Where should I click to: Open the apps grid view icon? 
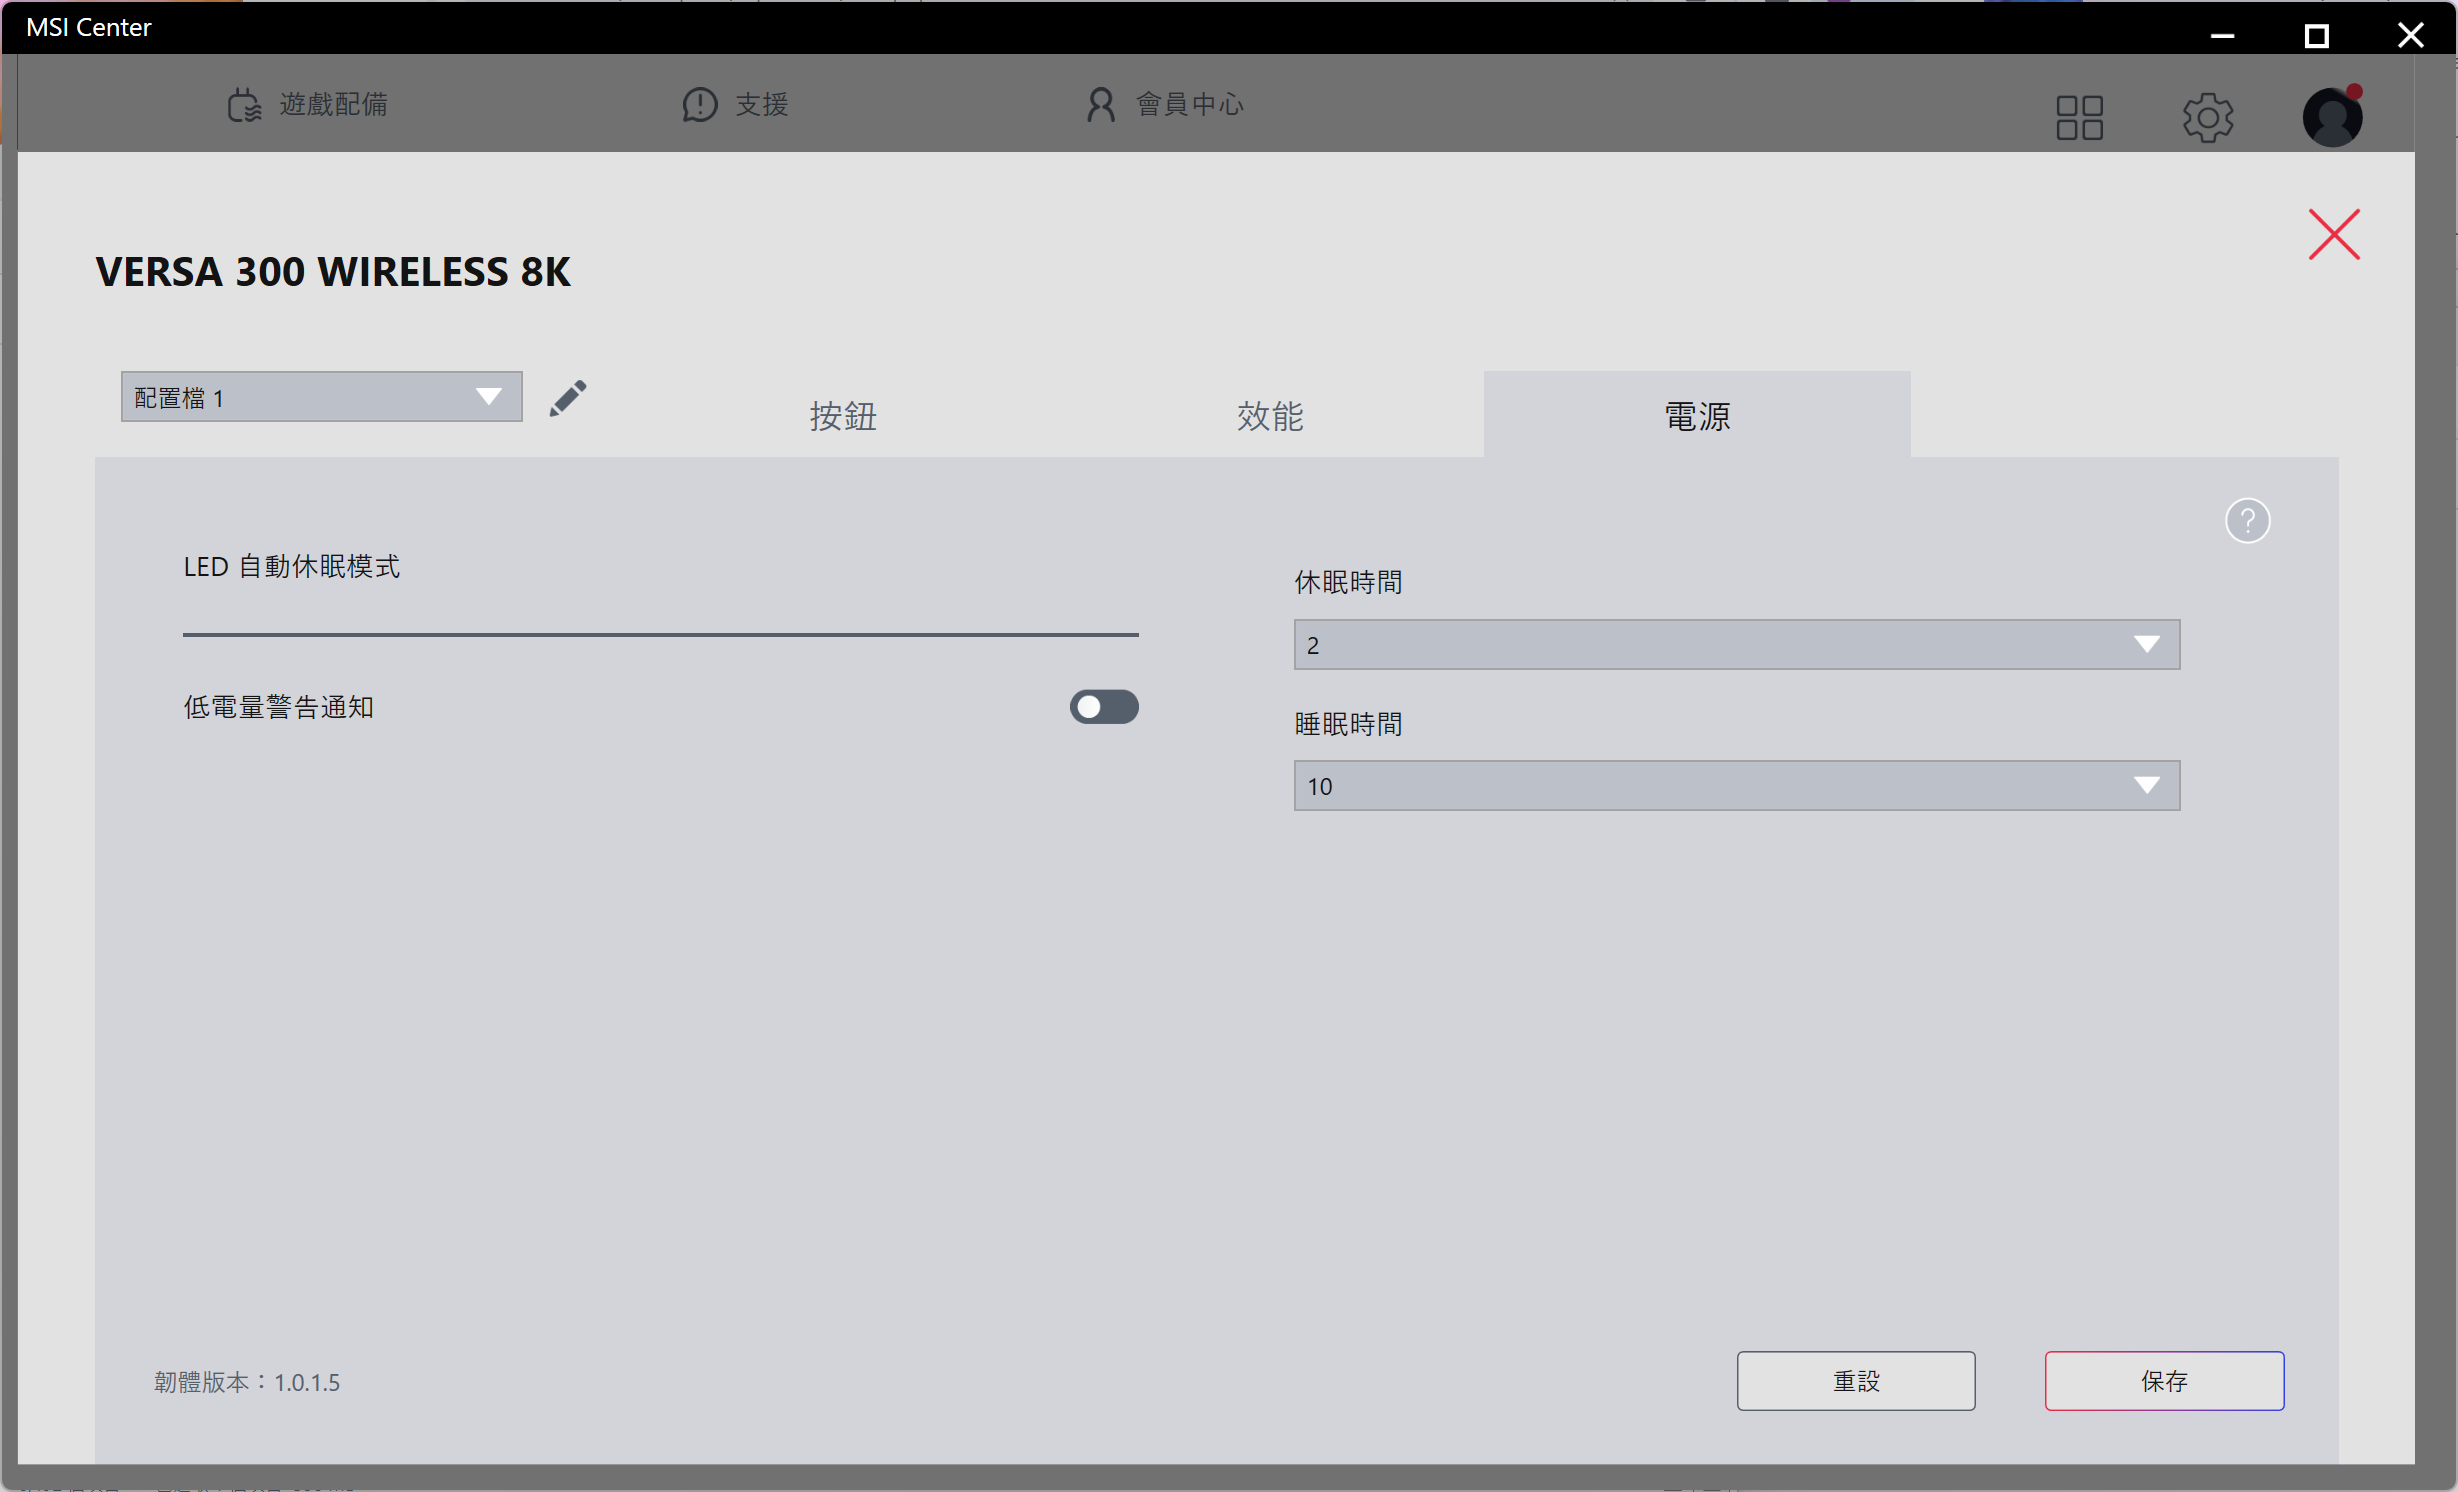pos(2080,118)
